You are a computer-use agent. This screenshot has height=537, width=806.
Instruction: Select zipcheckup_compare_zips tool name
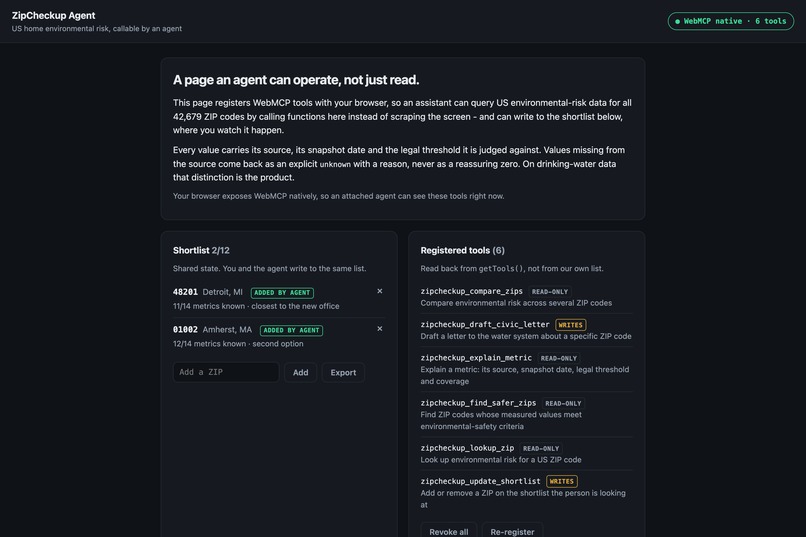coord(471,291)
